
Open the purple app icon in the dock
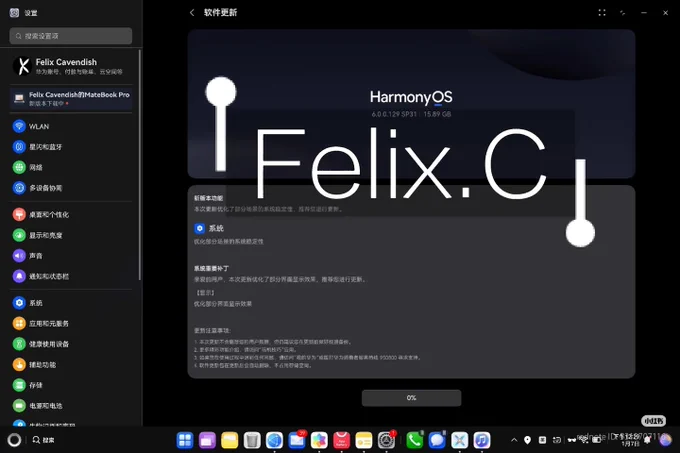click(x=207, y=440)
